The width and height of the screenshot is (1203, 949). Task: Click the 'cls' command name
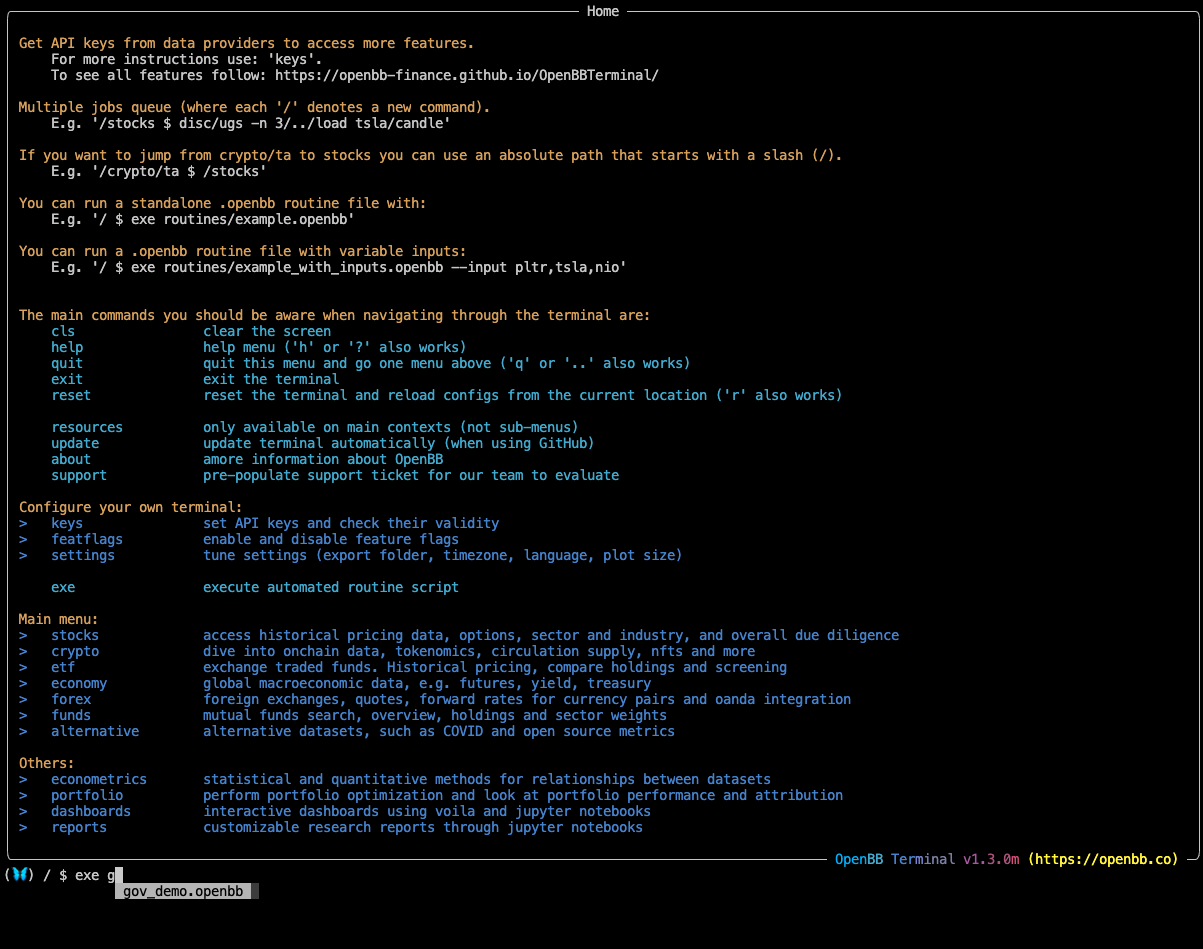tap(63, 331)
